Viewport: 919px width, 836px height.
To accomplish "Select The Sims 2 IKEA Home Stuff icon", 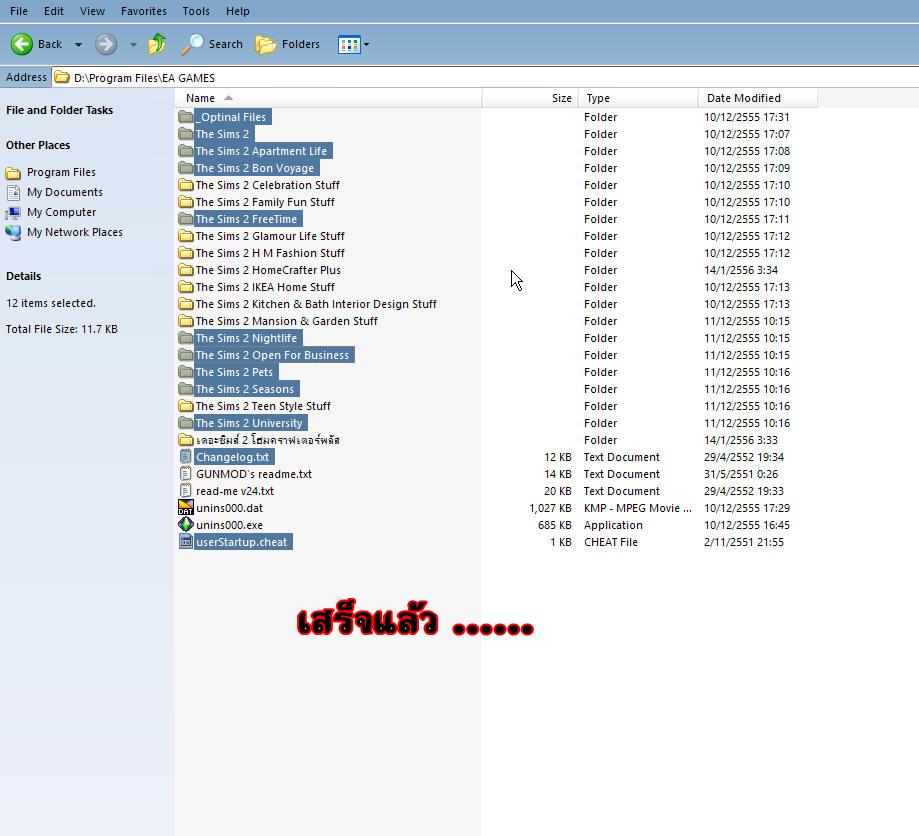I will [x=186, y=287].
